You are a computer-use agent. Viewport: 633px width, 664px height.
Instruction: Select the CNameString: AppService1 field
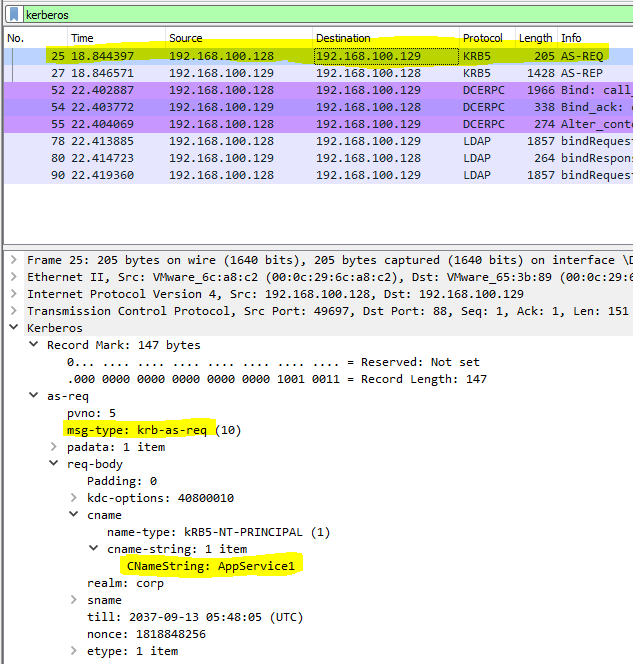[x=214, y=566]
